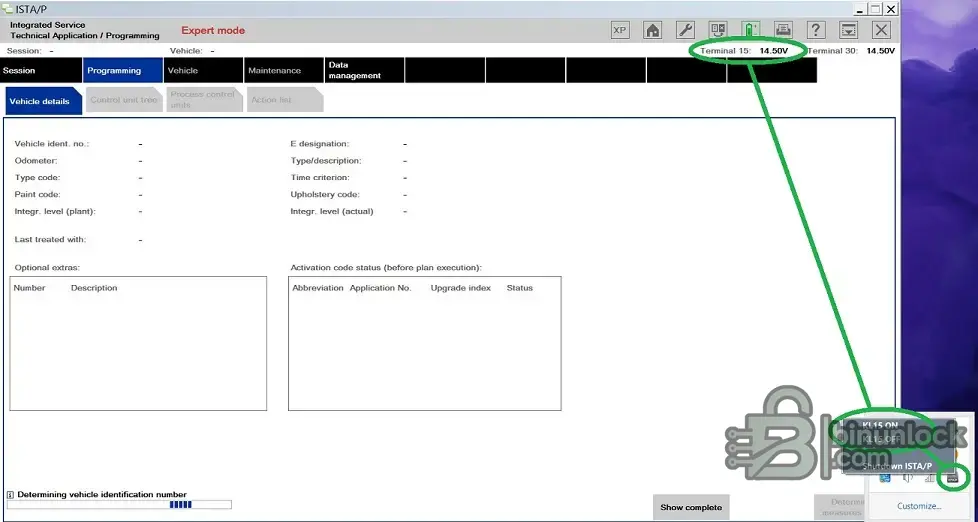Open help with the question mark icon
978x522 pixels.
point(816,30)
